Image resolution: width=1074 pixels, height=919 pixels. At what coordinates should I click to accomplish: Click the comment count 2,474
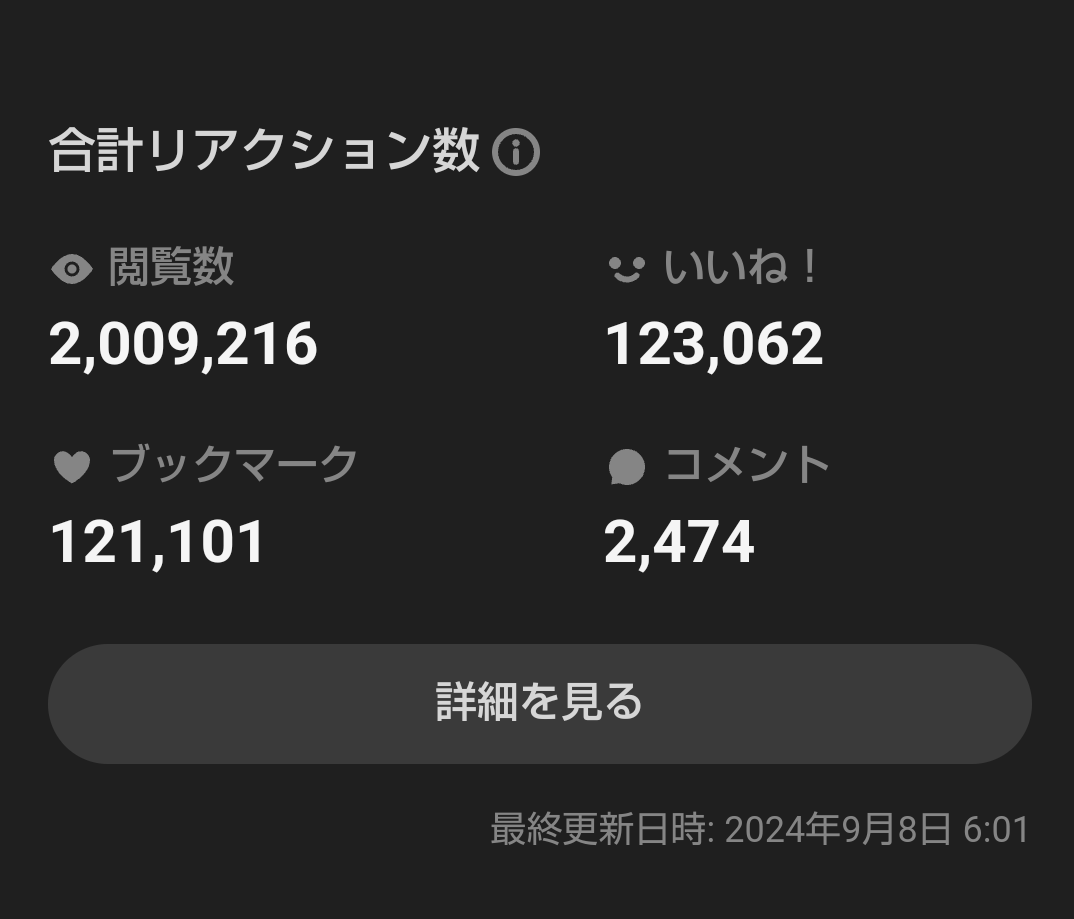[679, 542]
